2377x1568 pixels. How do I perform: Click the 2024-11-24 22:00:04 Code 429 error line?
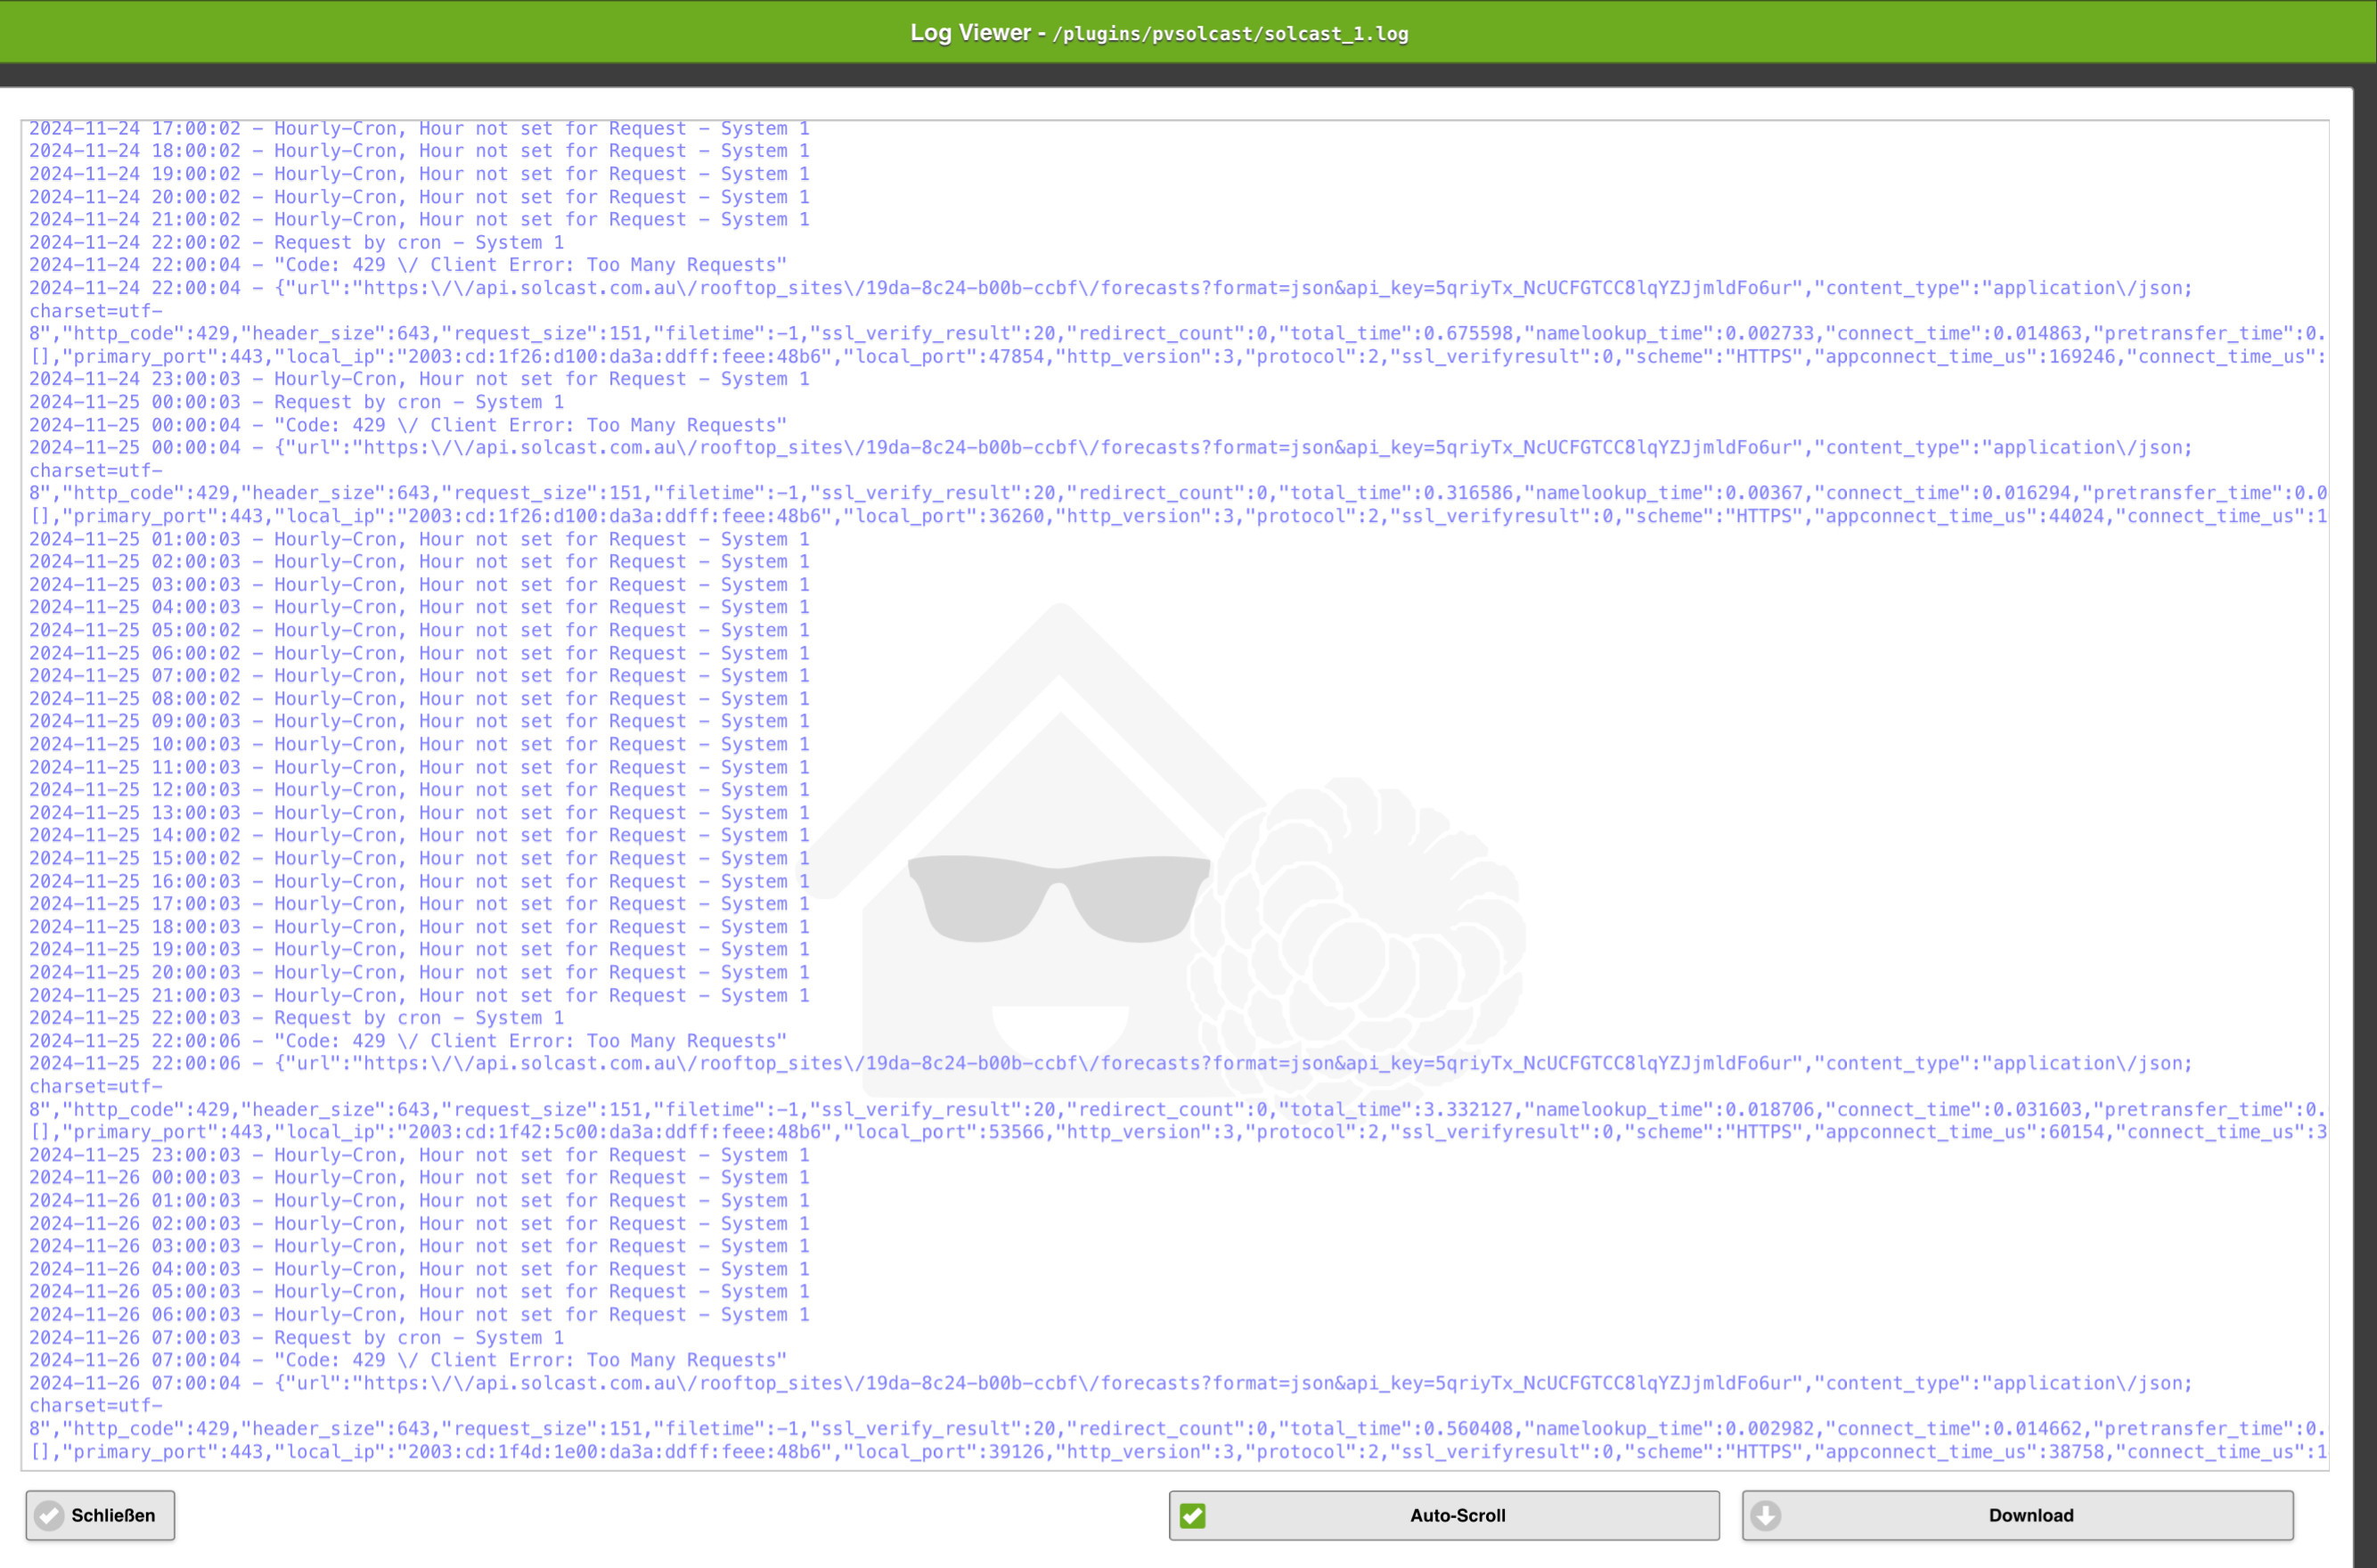[407, 265]
